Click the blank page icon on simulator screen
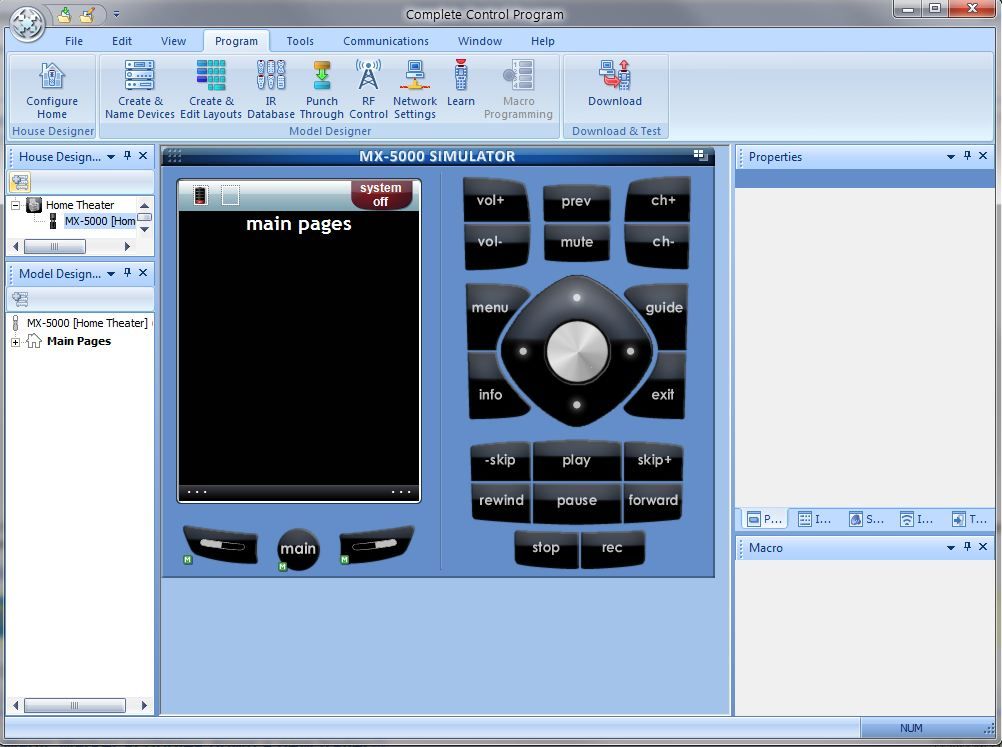Viewport: 1002px width, 747px height. point(230,196)
